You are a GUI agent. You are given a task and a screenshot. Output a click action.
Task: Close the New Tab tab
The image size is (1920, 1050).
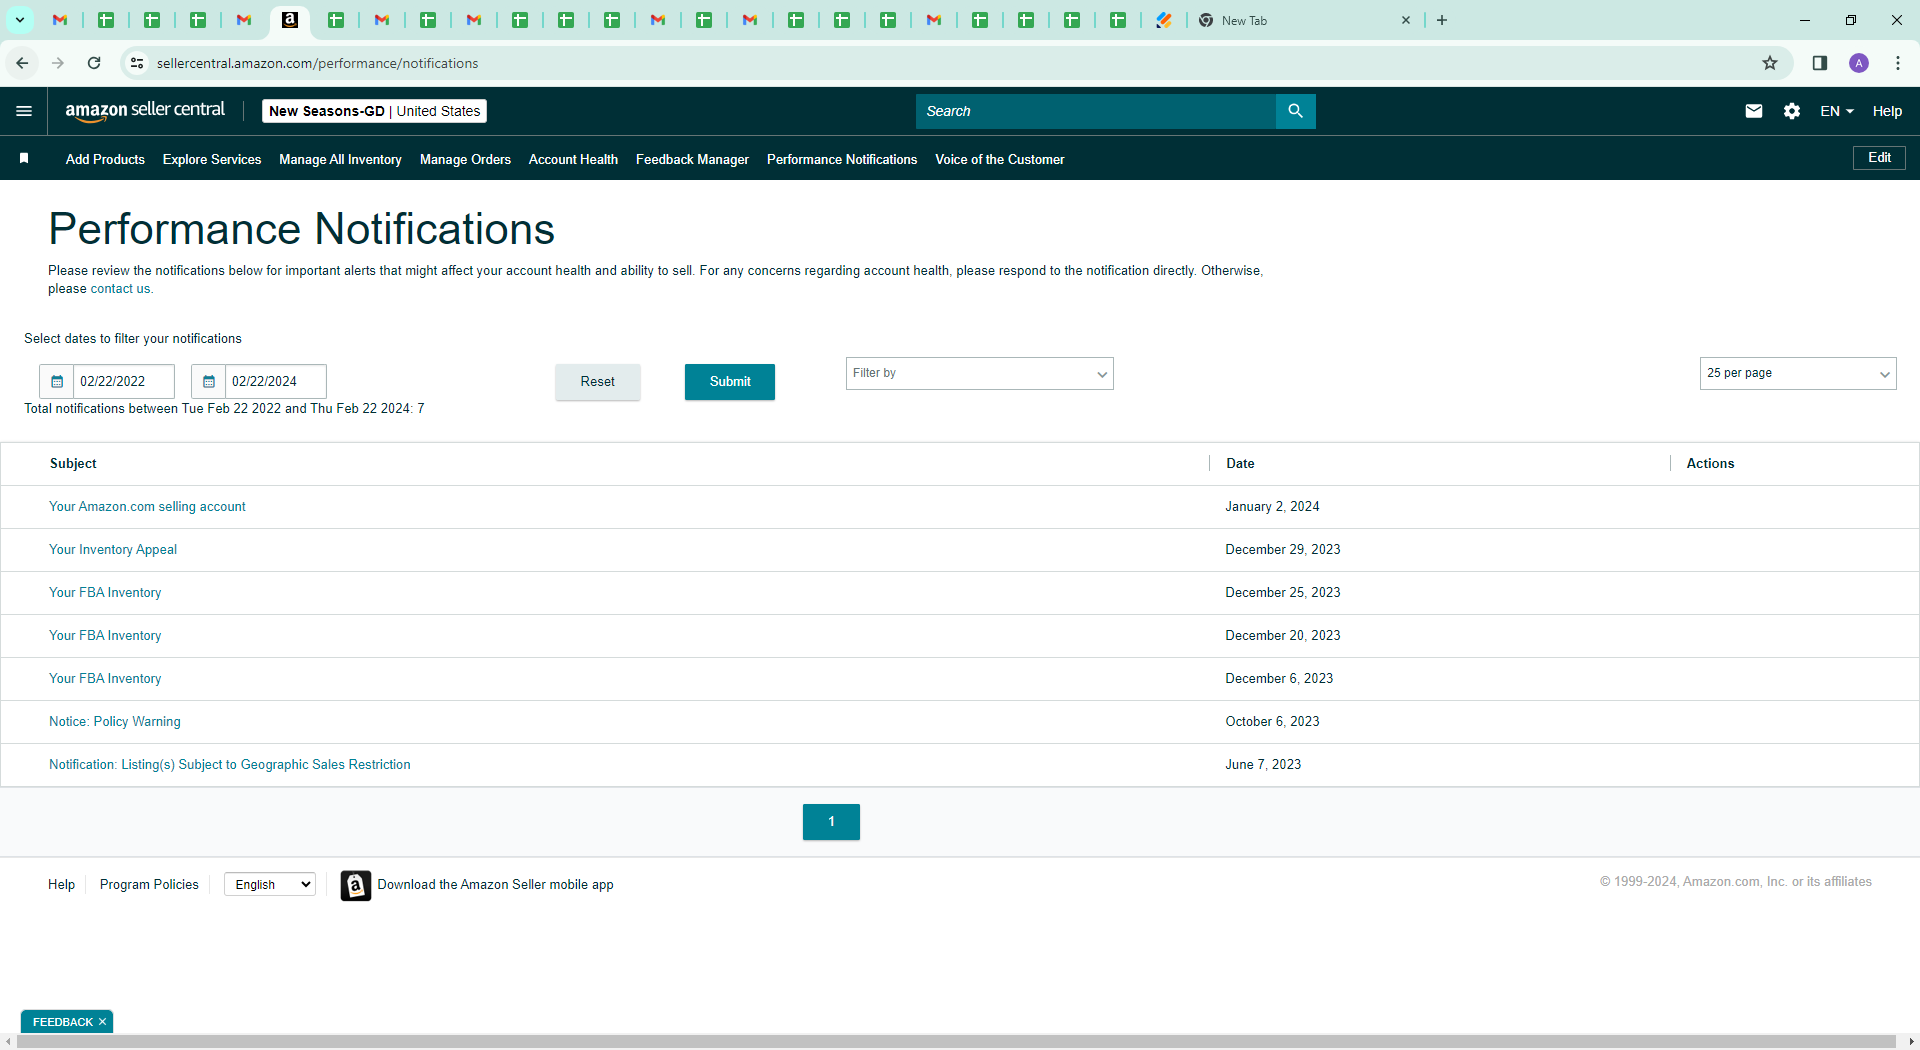point(1406,20)
